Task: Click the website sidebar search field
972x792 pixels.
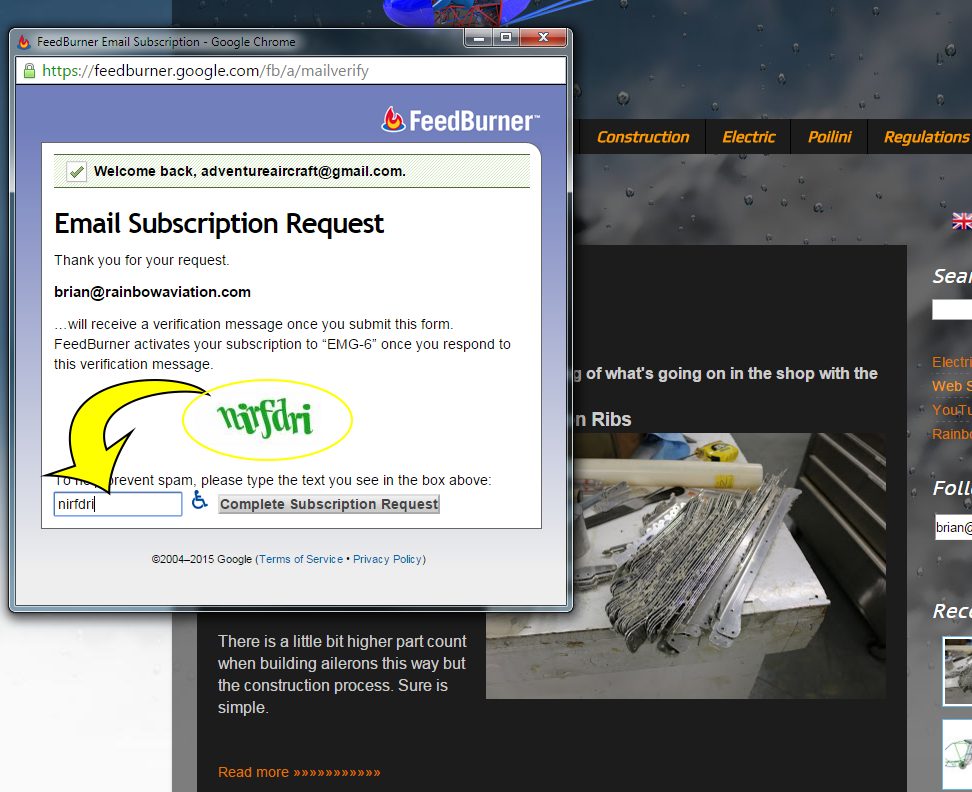Action: (x=952, y=309)
